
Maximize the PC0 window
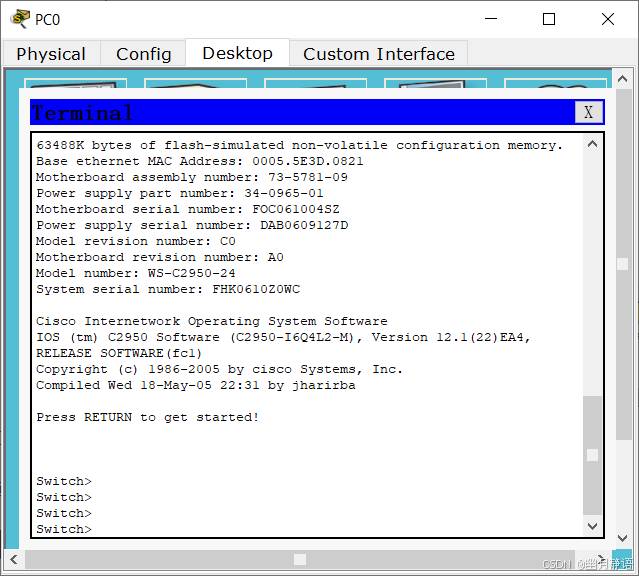tap(549, 19)
